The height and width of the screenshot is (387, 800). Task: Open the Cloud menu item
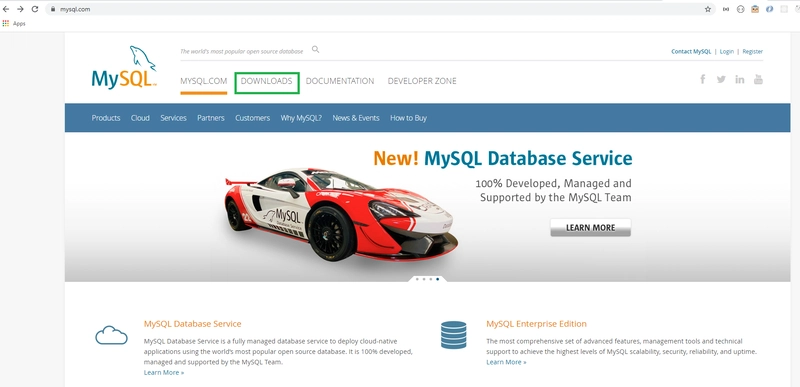(x=140, y=118)
